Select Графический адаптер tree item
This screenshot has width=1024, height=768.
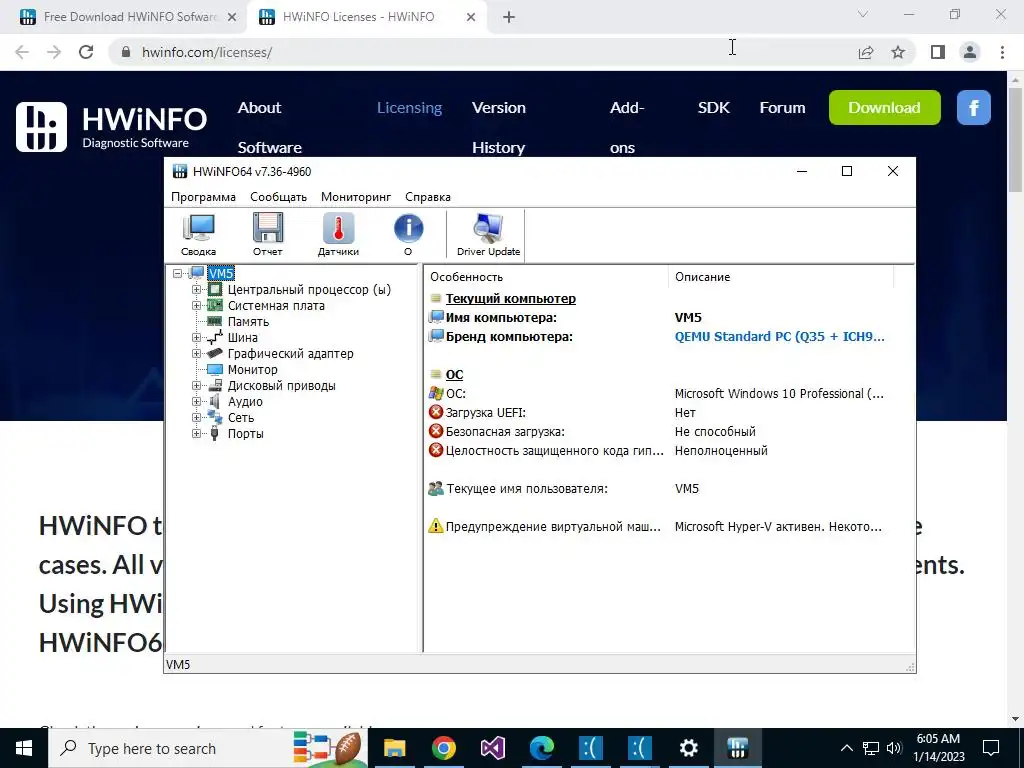tap(291, 353)
